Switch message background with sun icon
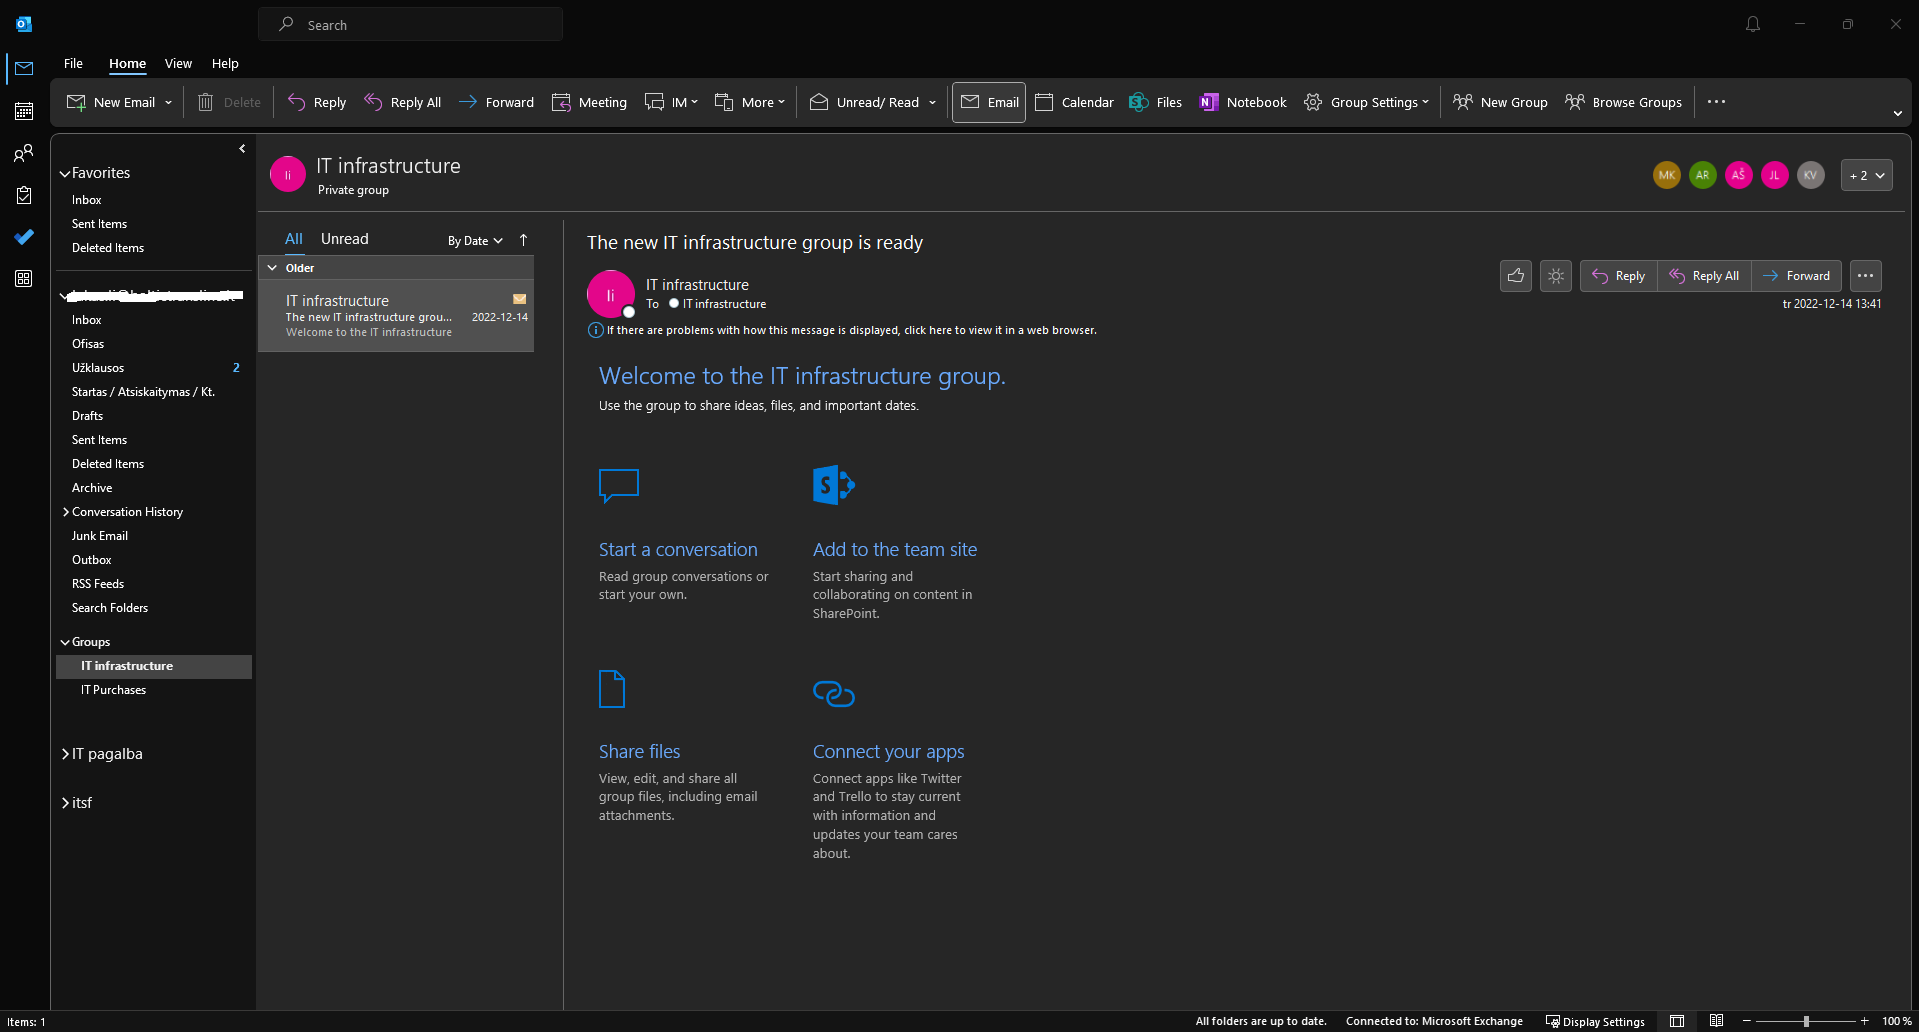Image resolution: width=1919 pixels, height=1032 pixels. click(1556, 276)
